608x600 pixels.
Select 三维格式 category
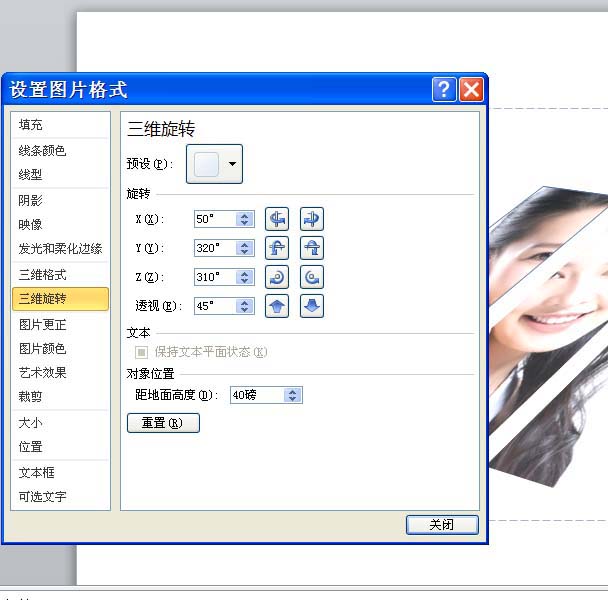tap(60, 275)
